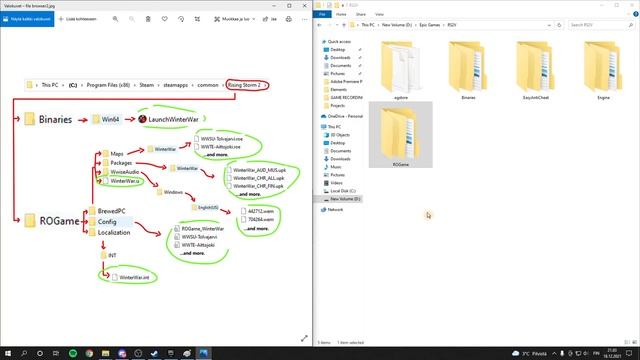640x360 pixels.
Task: Select Documents under Quick access
Action: click(x=340, y=65)
